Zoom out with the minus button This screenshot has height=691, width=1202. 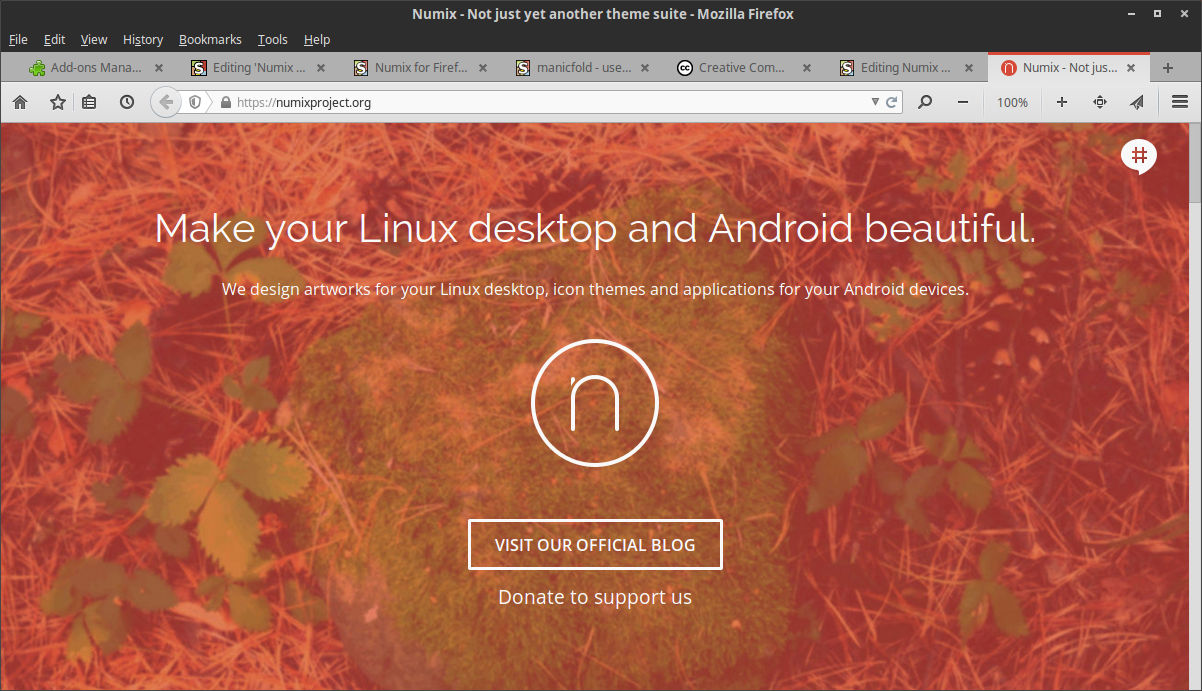962,102
